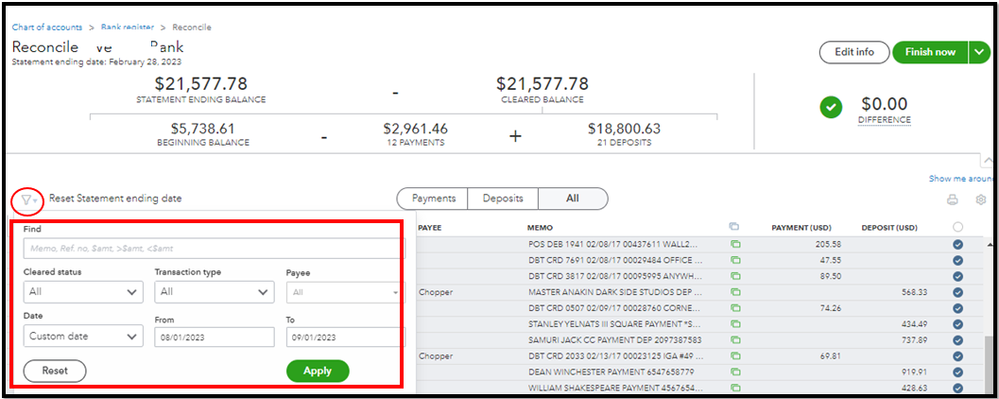Viewport: 999px width, 399px height.
Task: Open table settings gear icon
Action: coord(981,200)
